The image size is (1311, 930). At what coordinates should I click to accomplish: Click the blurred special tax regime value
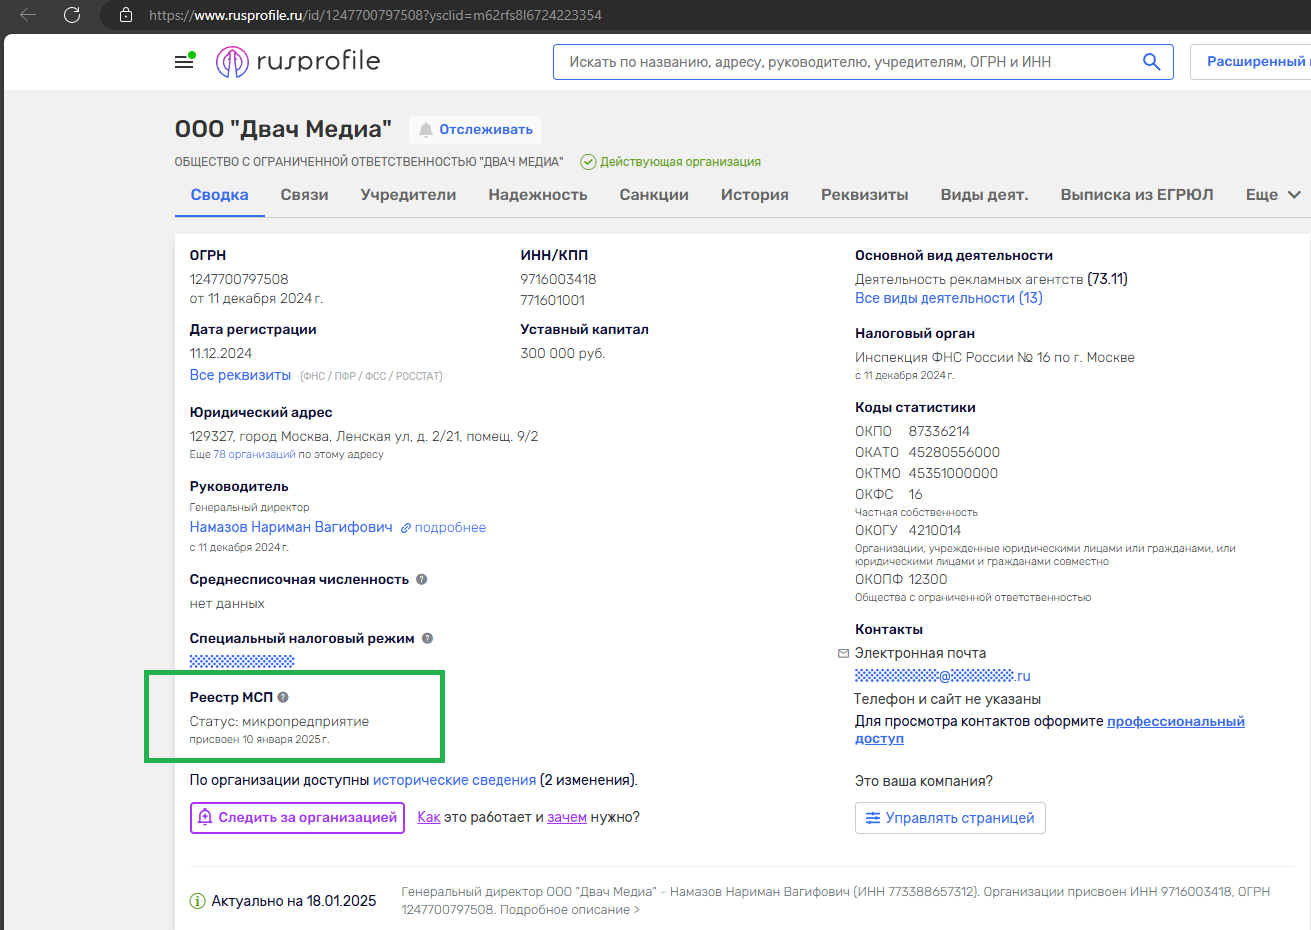click(x=242, y=661)
